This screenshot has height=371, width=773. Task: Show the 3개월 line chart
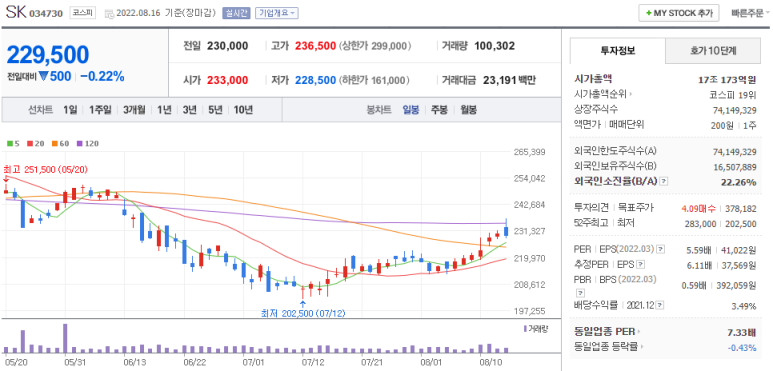point(134,110)
